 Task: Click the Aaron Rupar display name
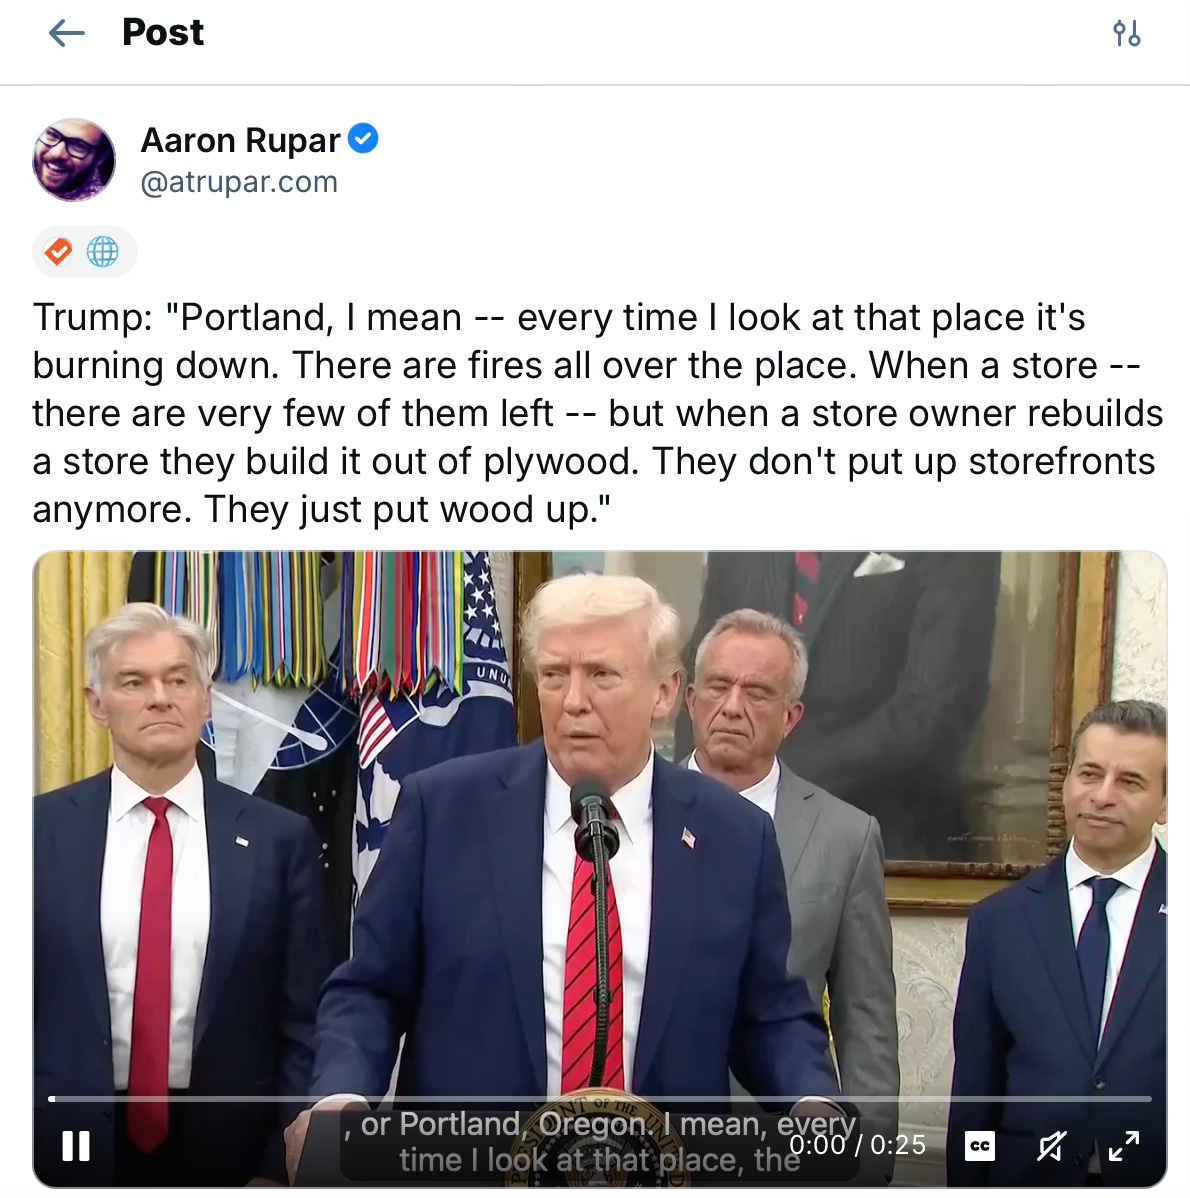[241, 141]
